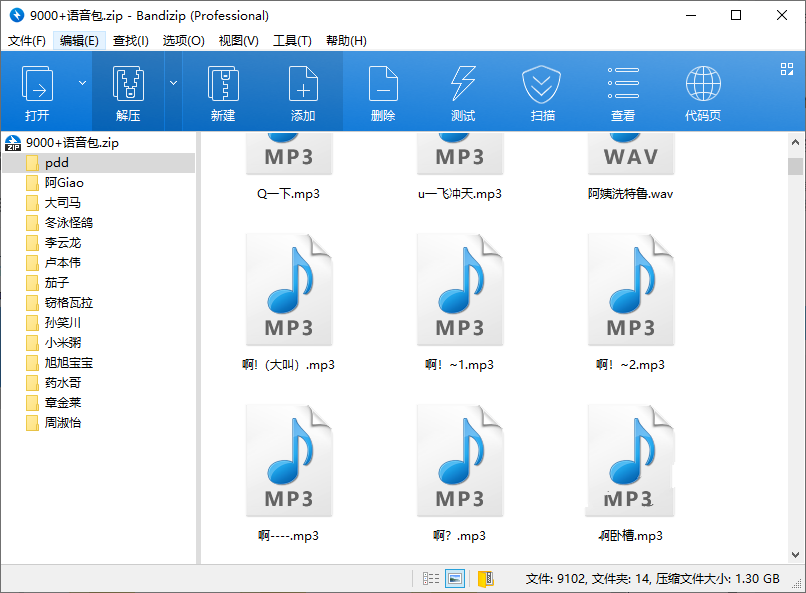Switch to details list view in status bar
The width and height of the screenshot is (806, 593).
click(431, 579)
